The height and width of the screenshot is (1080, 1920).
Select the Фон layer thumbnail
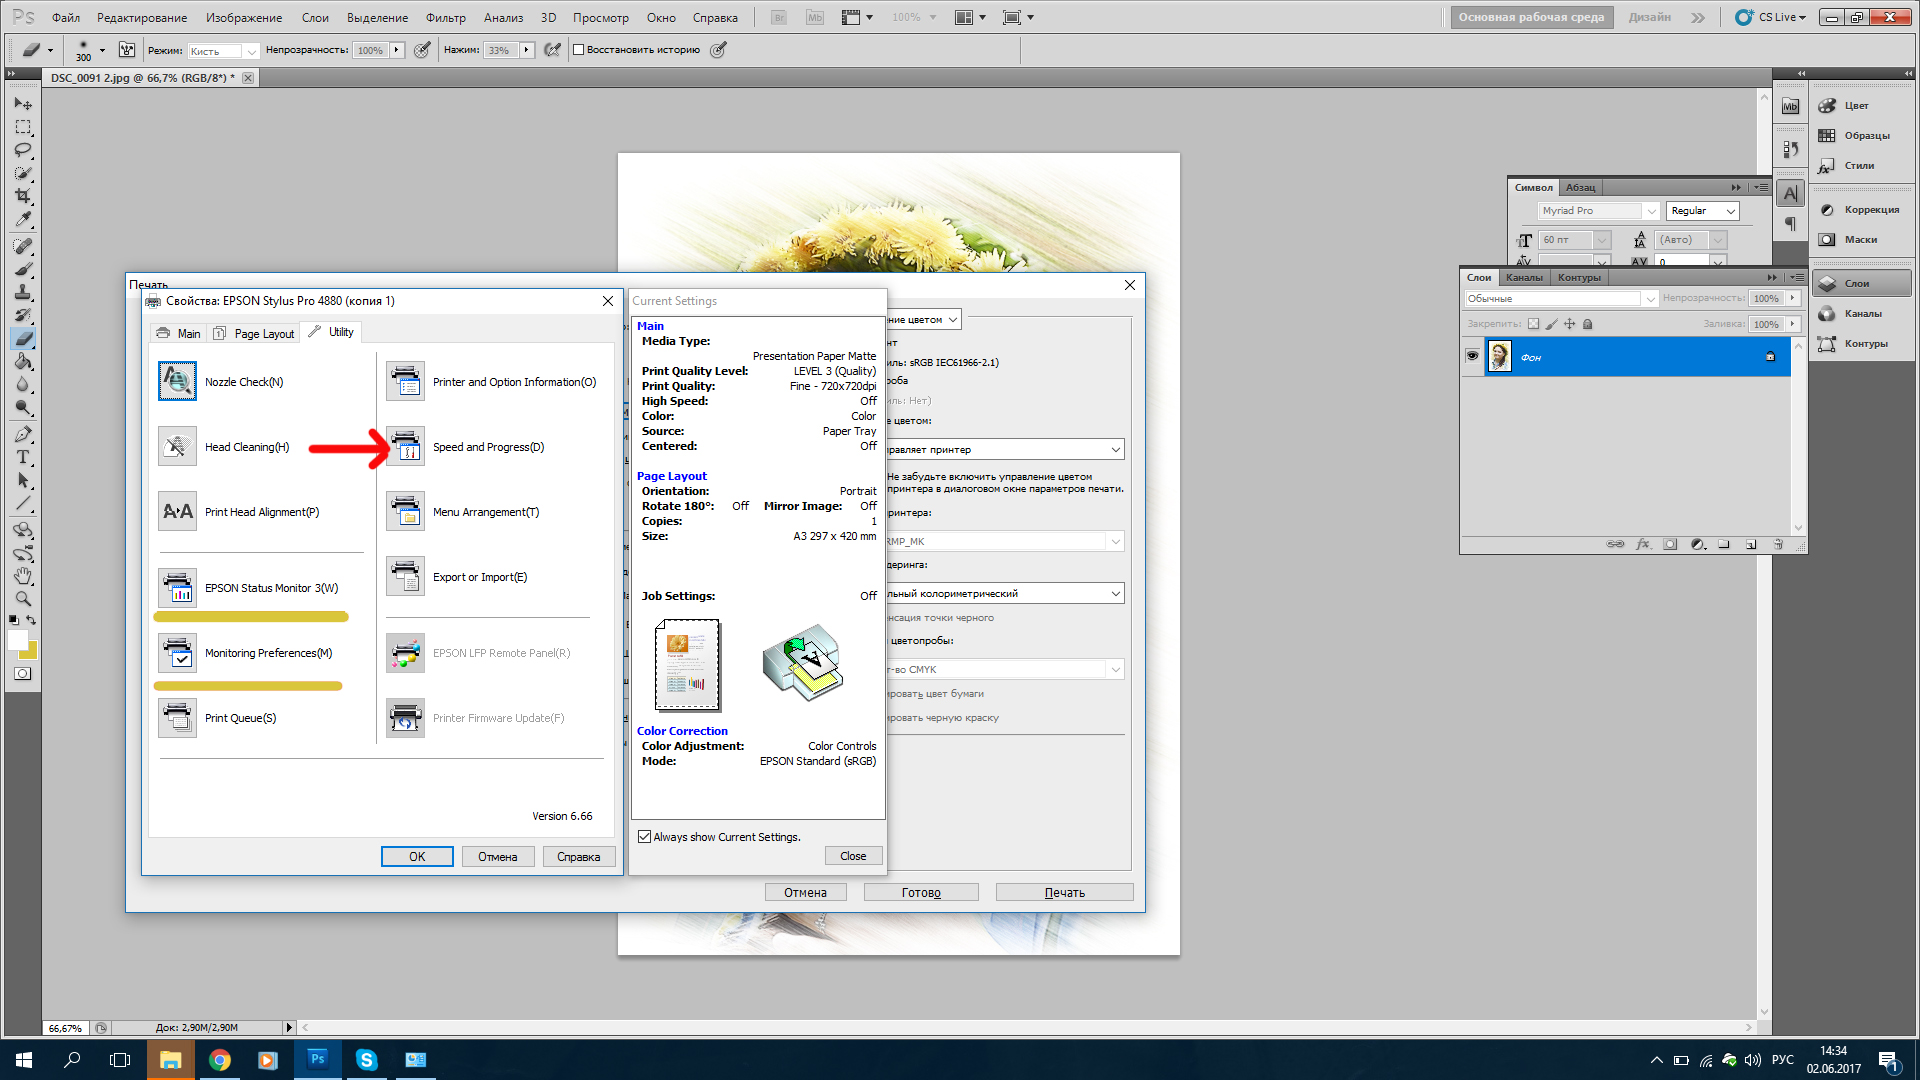point(1499,356)
